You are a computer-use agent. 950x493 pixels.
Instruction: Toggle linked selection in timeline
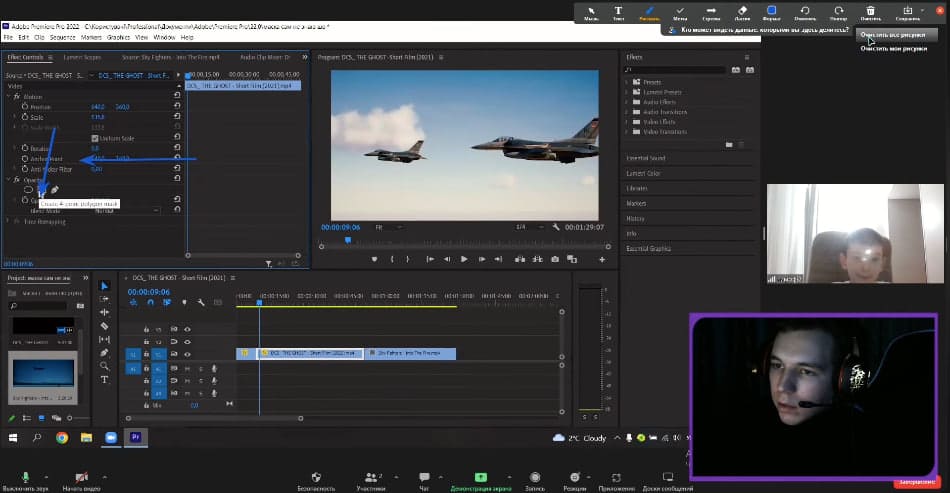pos(167,302)
